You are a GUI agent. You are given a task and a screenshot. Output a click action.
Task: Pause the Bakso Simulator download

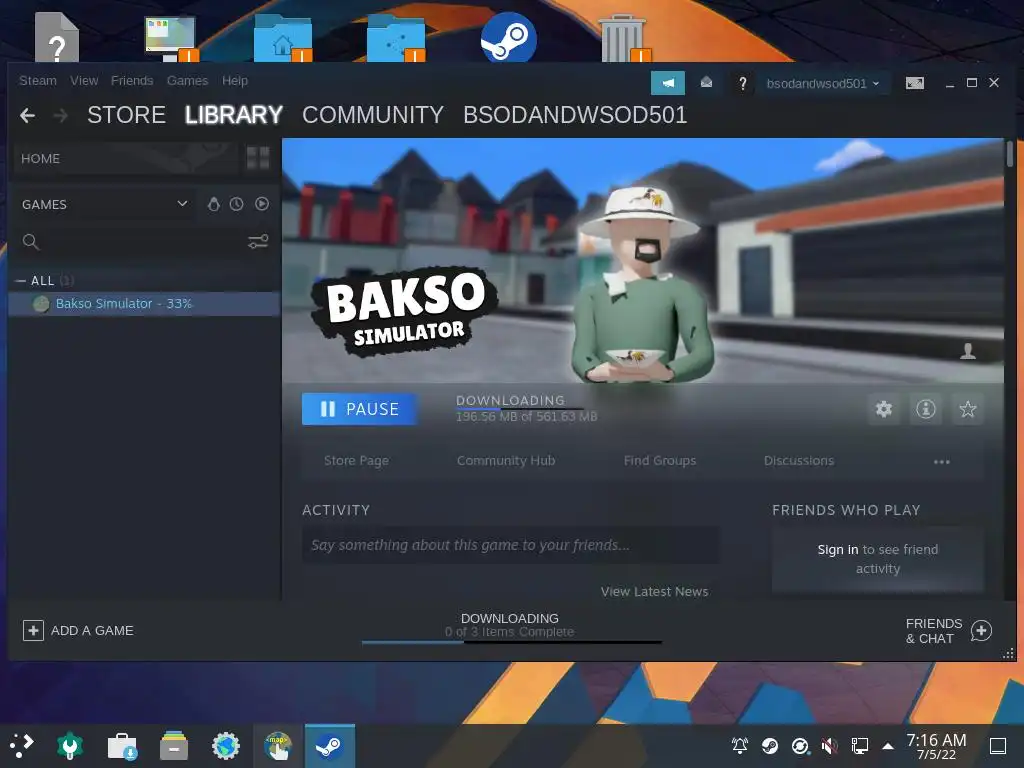(359, 409)
